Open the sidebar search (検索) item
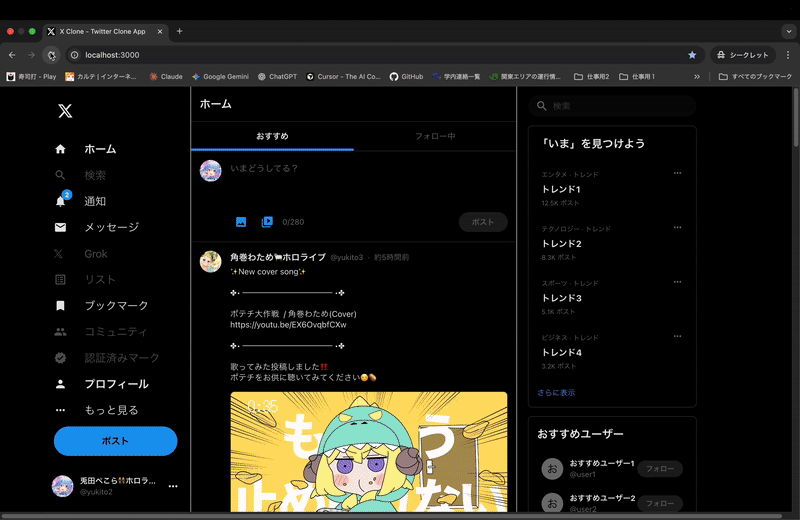 [x=81, y=175]
